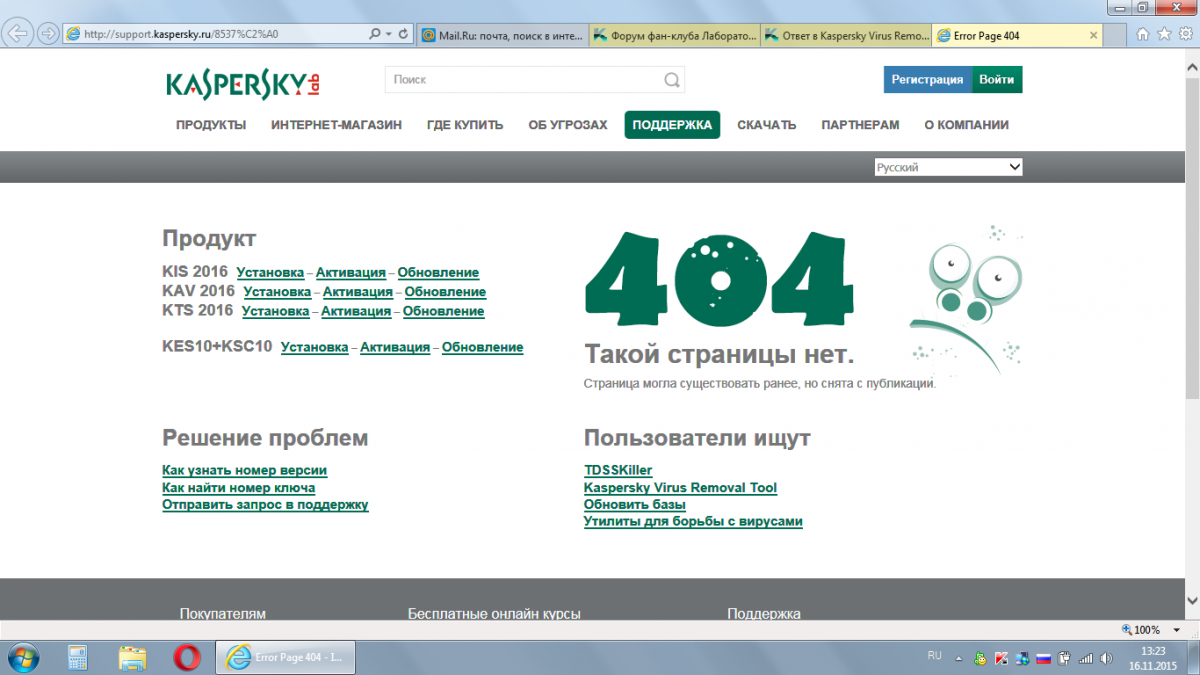
Task: Open the ПРОДУКТЫ navigation menu item
Action: pyautogui.click(x=211, y=125)
